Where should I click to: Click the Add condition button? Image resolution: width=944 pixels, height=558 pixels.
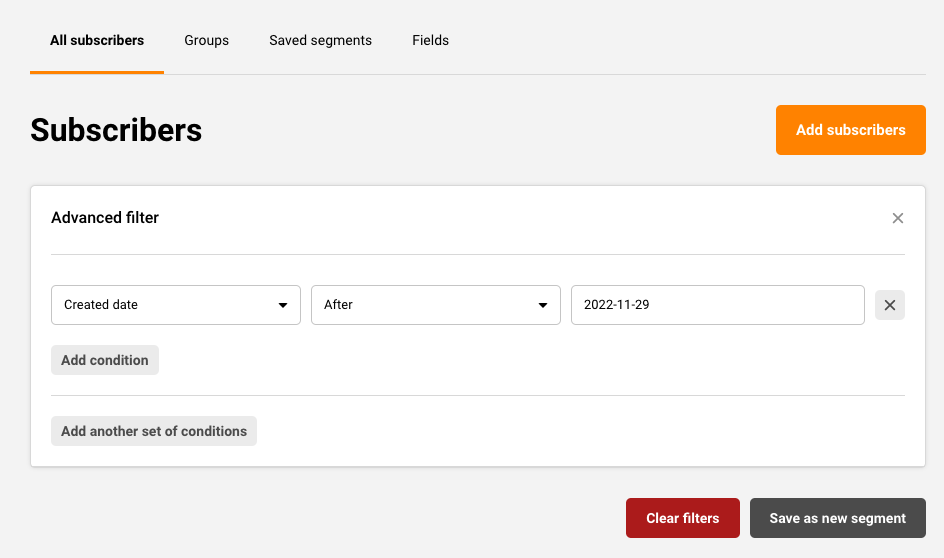pyautogui.click(x=105, y=360)
